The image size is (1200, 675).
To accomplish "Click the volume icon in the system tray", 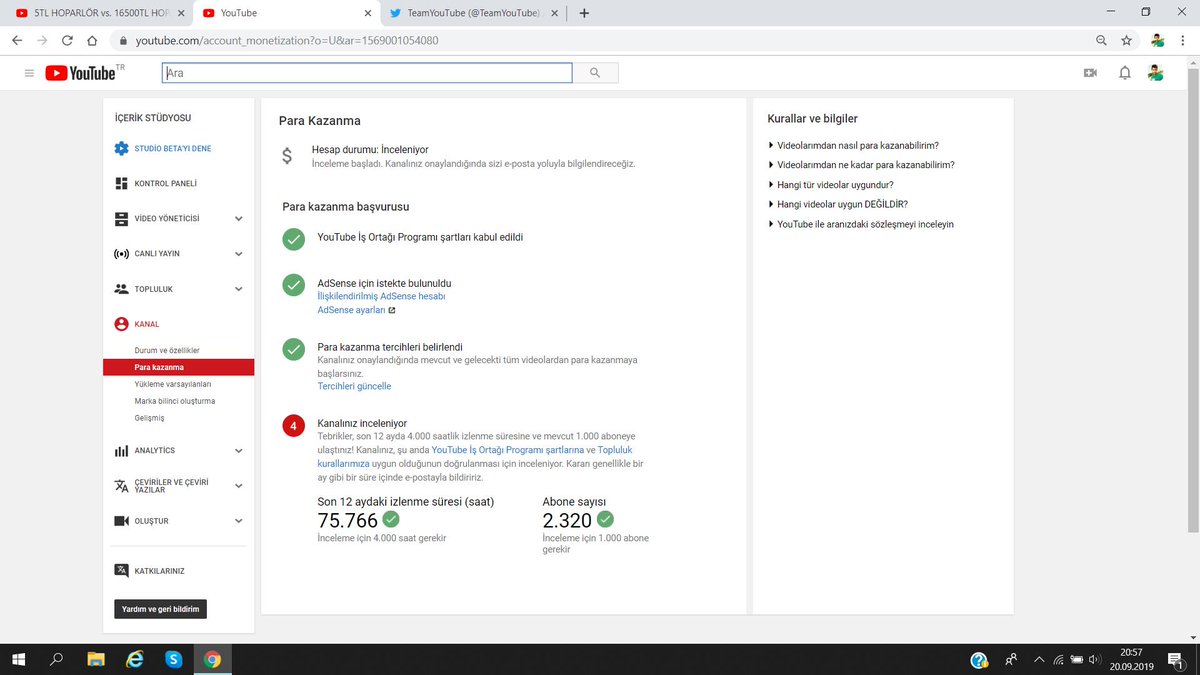I will tap(1094, 660).
